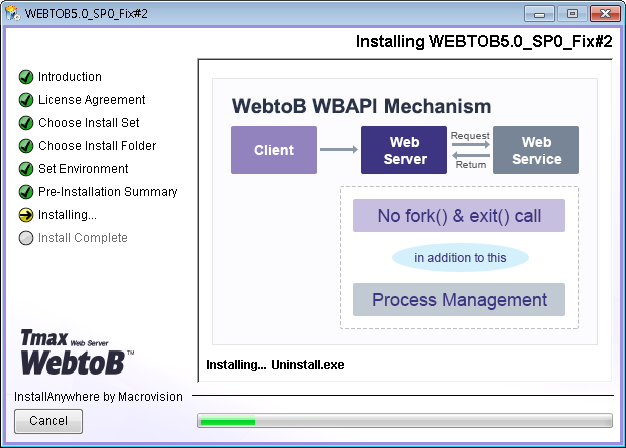Click the checkmark icon beside Choose Install Set
The width and height of the screenshot is (626, 448).
[26, 123]
